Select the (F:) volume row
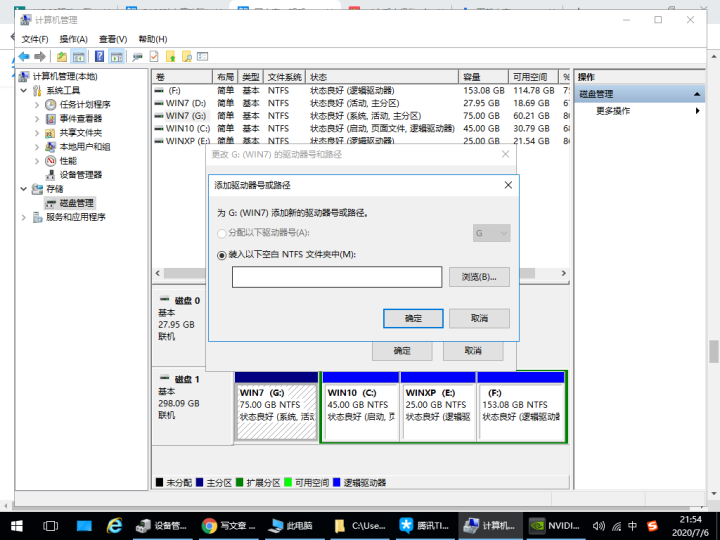The width and height of the screenshot is (720, 540). (361, 91)
